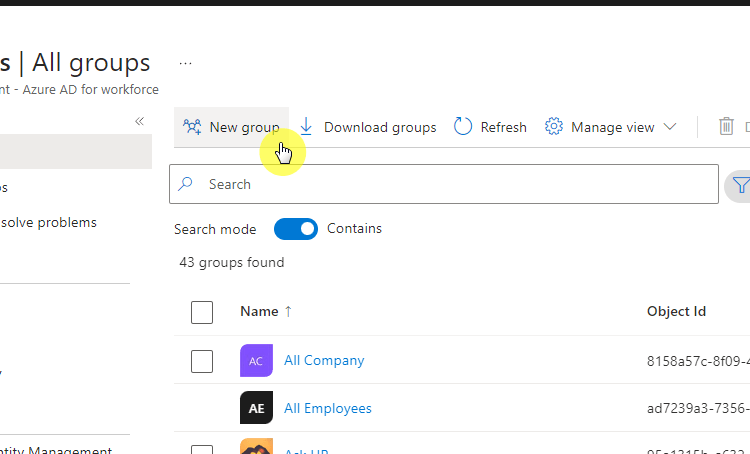Open the ellipsis more options menu
750x454 pixels.
[186, 63]
